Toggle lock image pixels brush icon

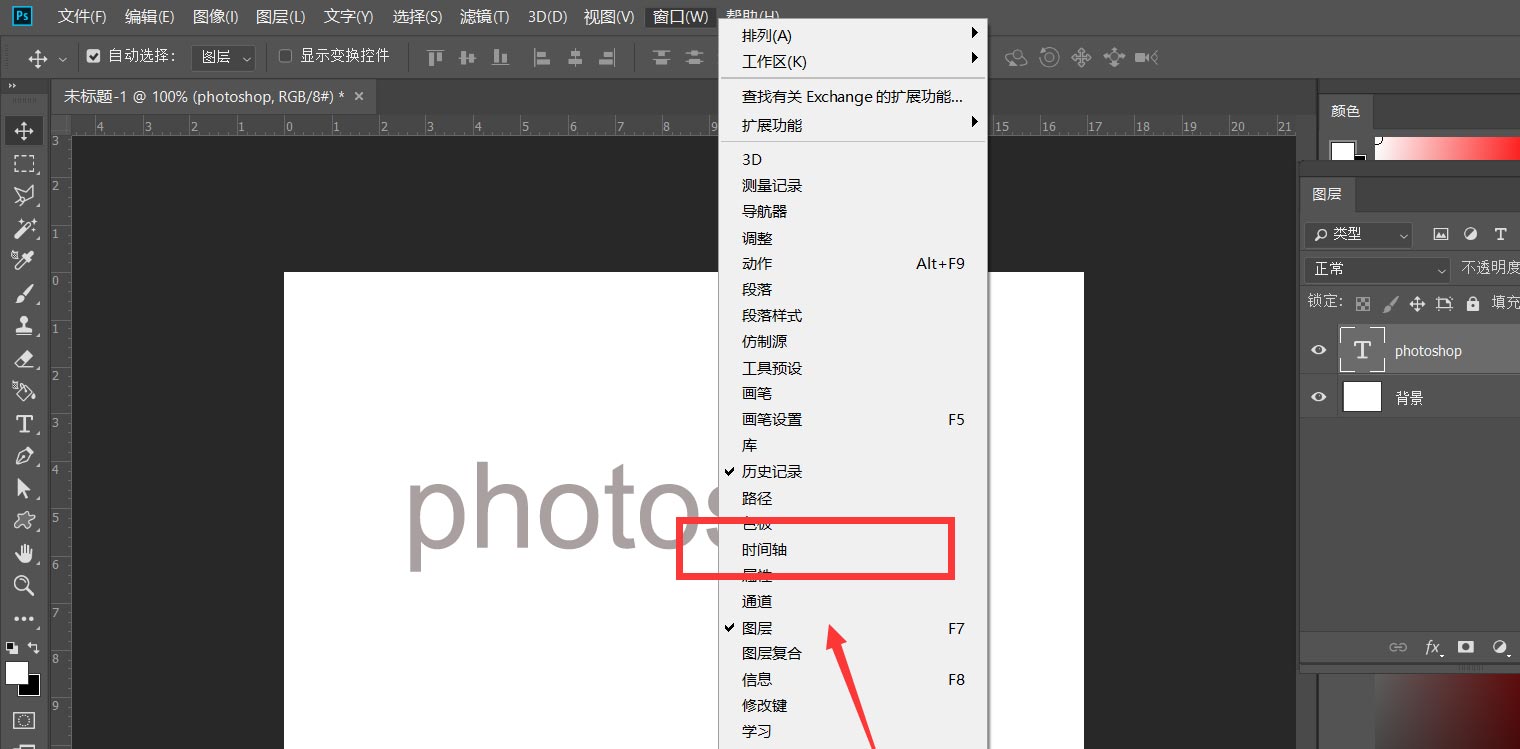coord(1390,303)
